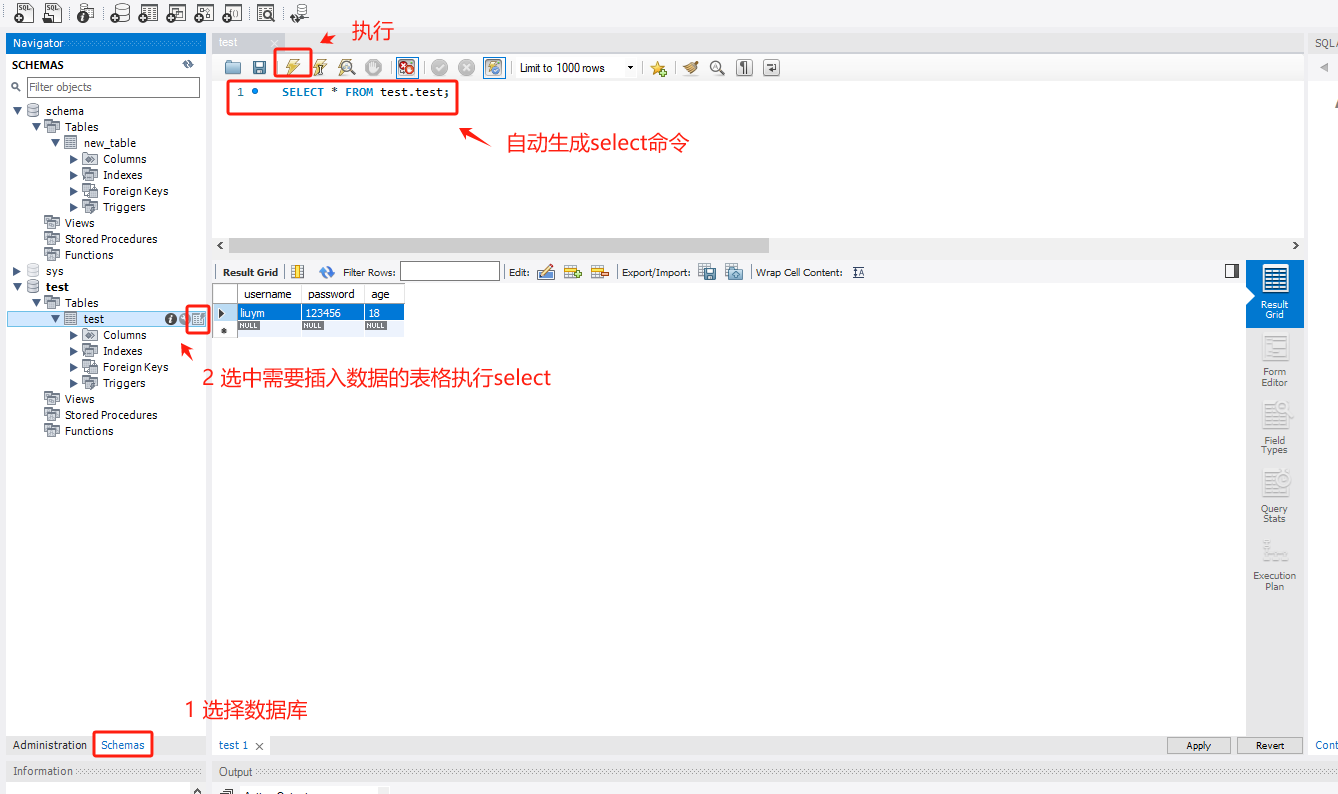Refresh the result grid with the blue arrows icon
The width and height of the screenshot is (1338, 794).
tap(327, 272)
